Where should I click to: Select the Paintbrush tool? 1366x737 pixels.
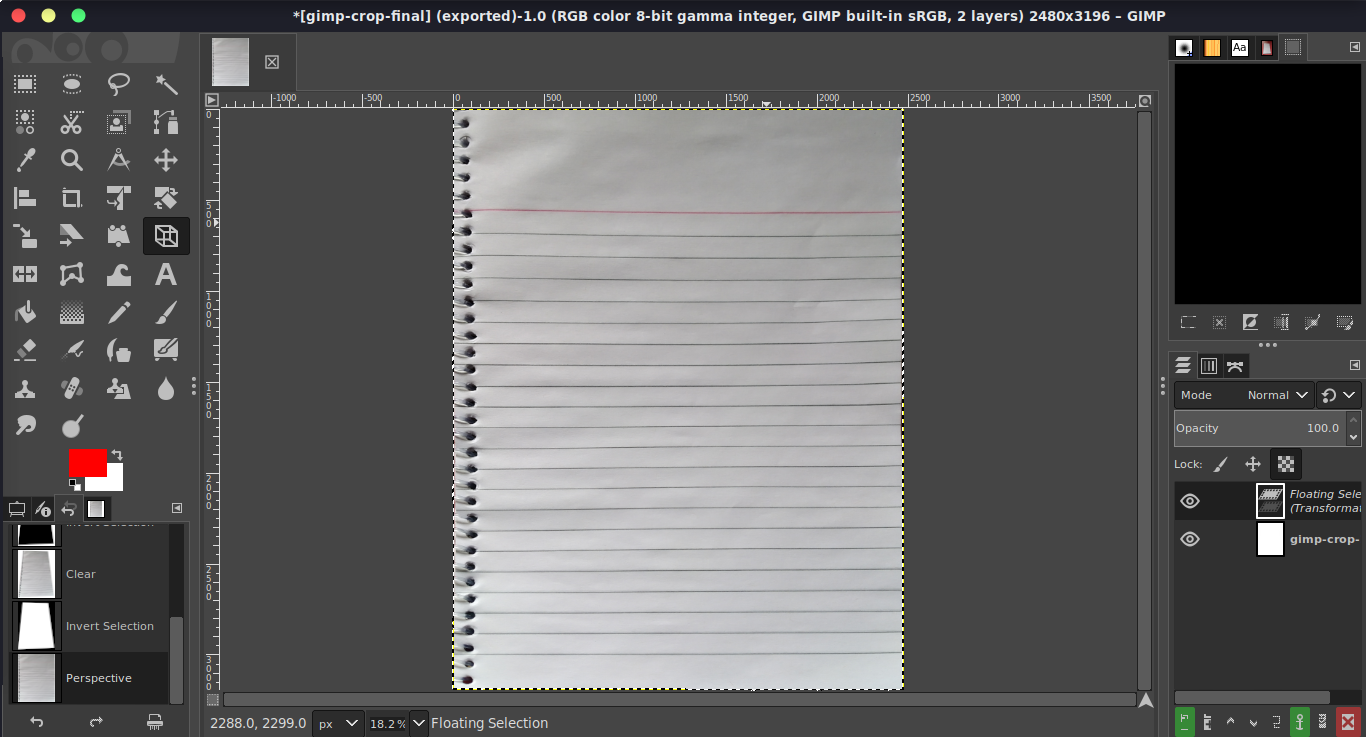coord(166,312)
